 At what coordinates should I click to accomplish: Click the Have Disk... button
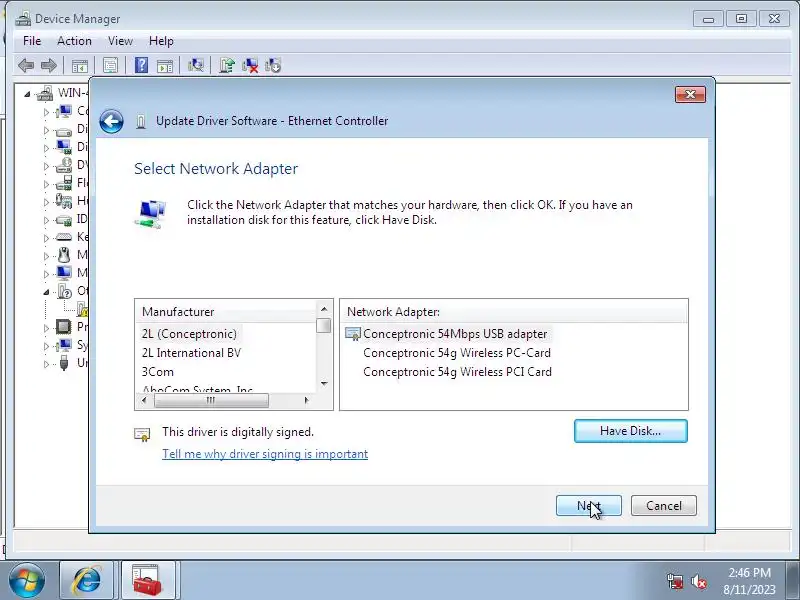631,431
